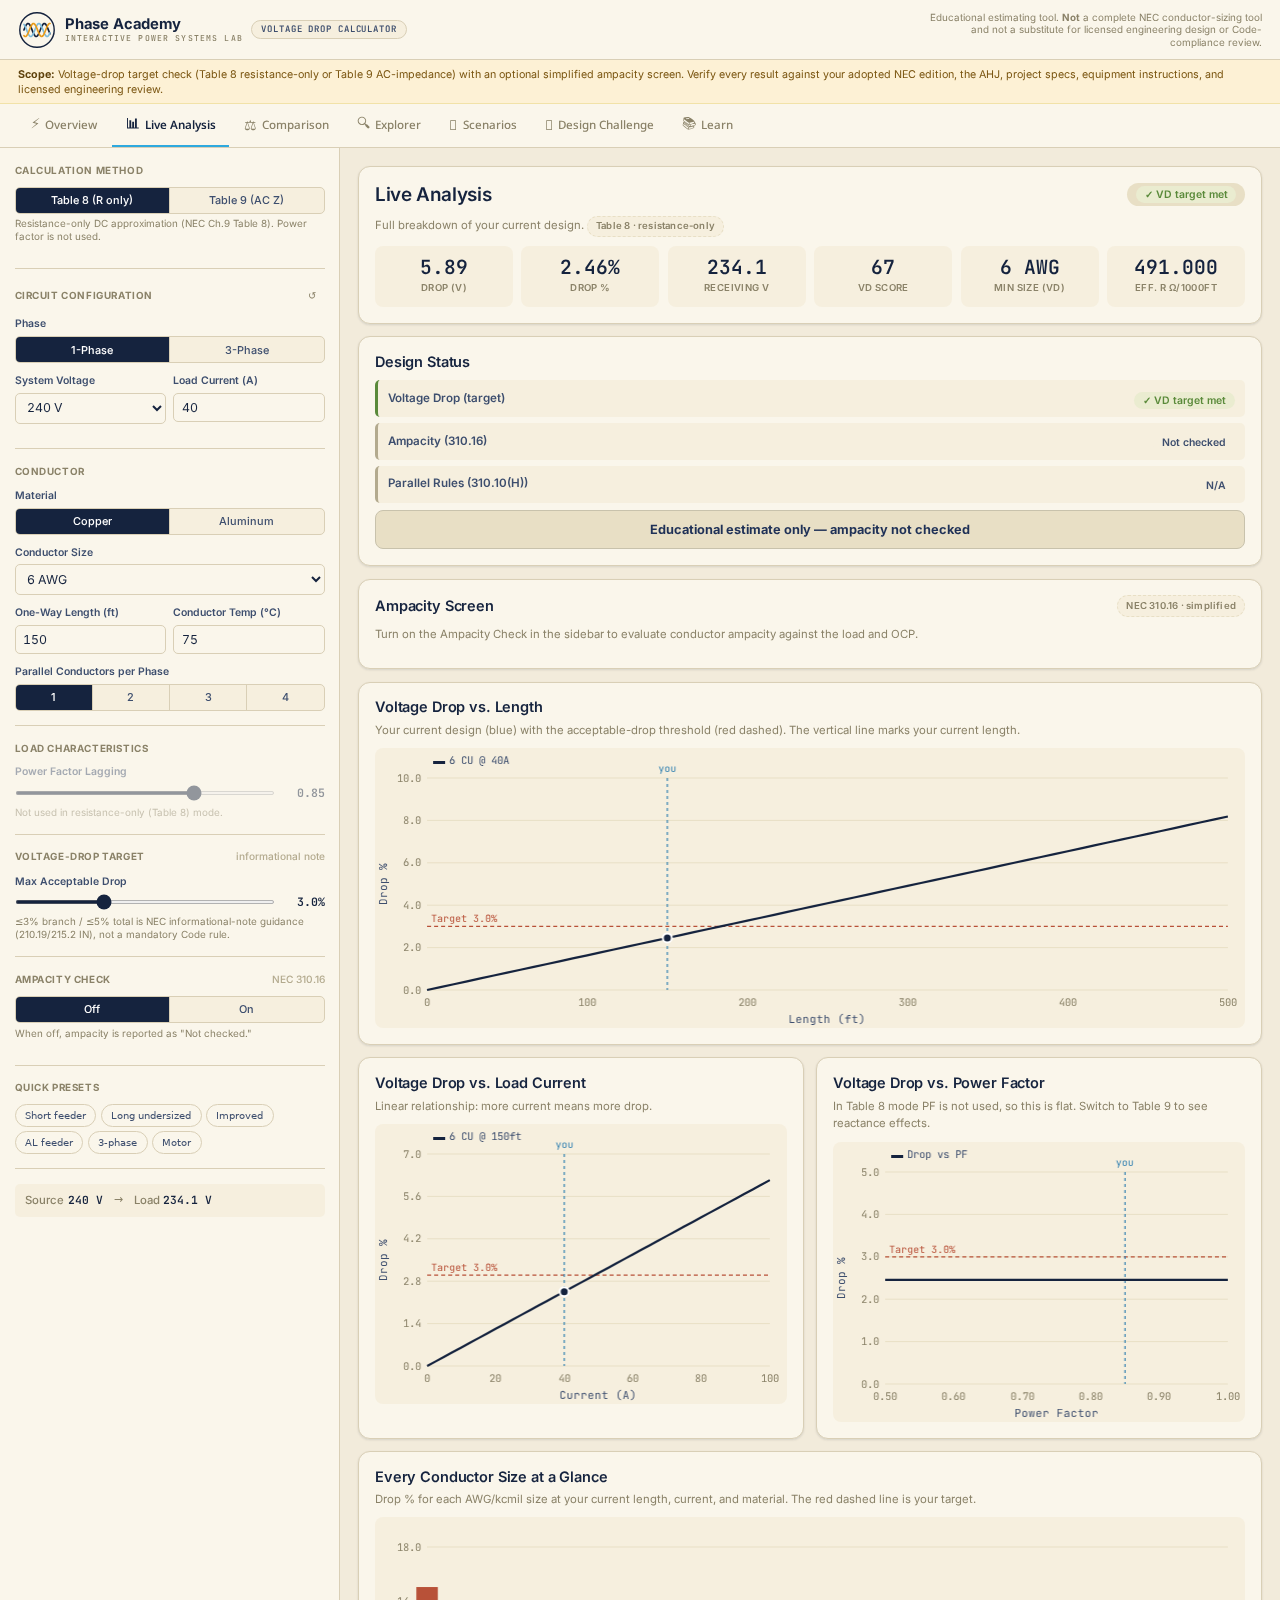Set Ampacity Check to Off

pyautogui.click(x=92, y=1009)
